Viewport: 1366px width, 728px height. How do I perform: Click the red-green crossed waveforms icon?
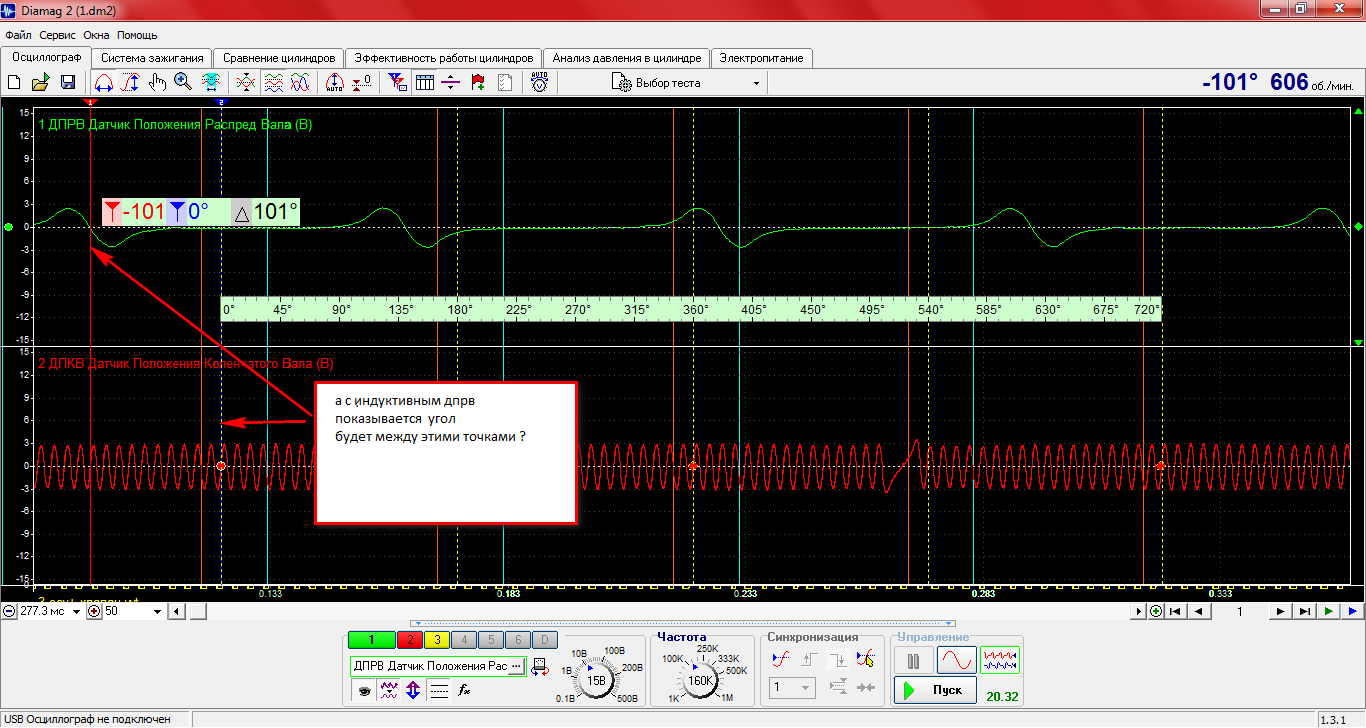247,83
